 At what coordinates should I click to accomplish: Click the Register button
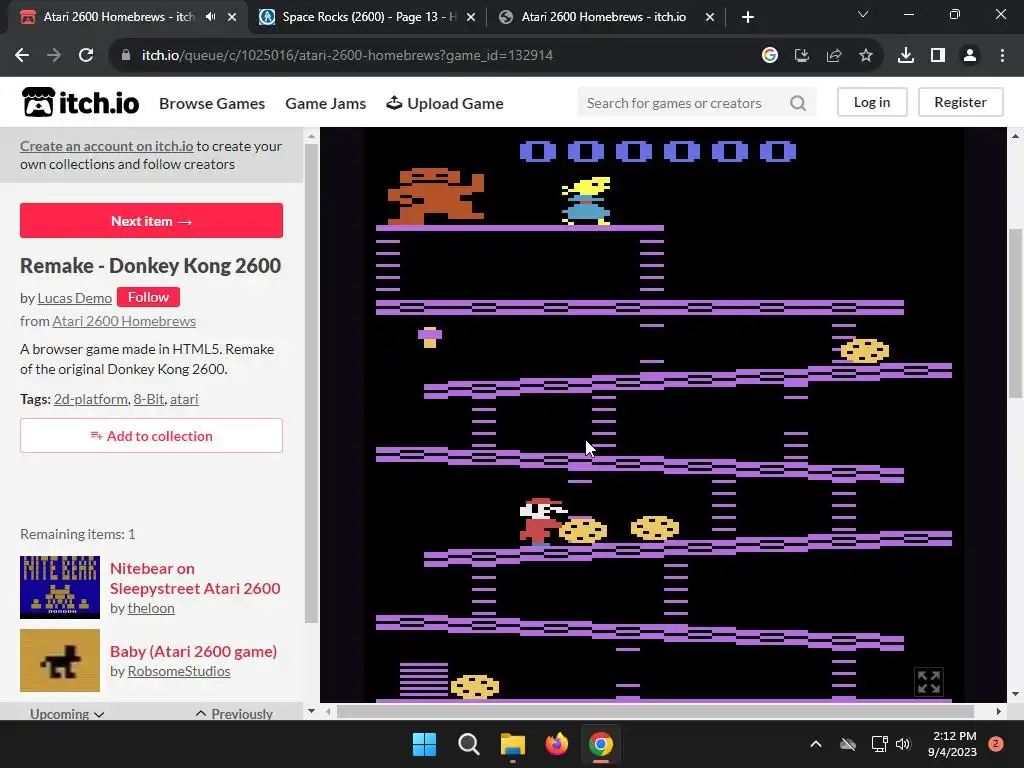(x=960, y=103)
